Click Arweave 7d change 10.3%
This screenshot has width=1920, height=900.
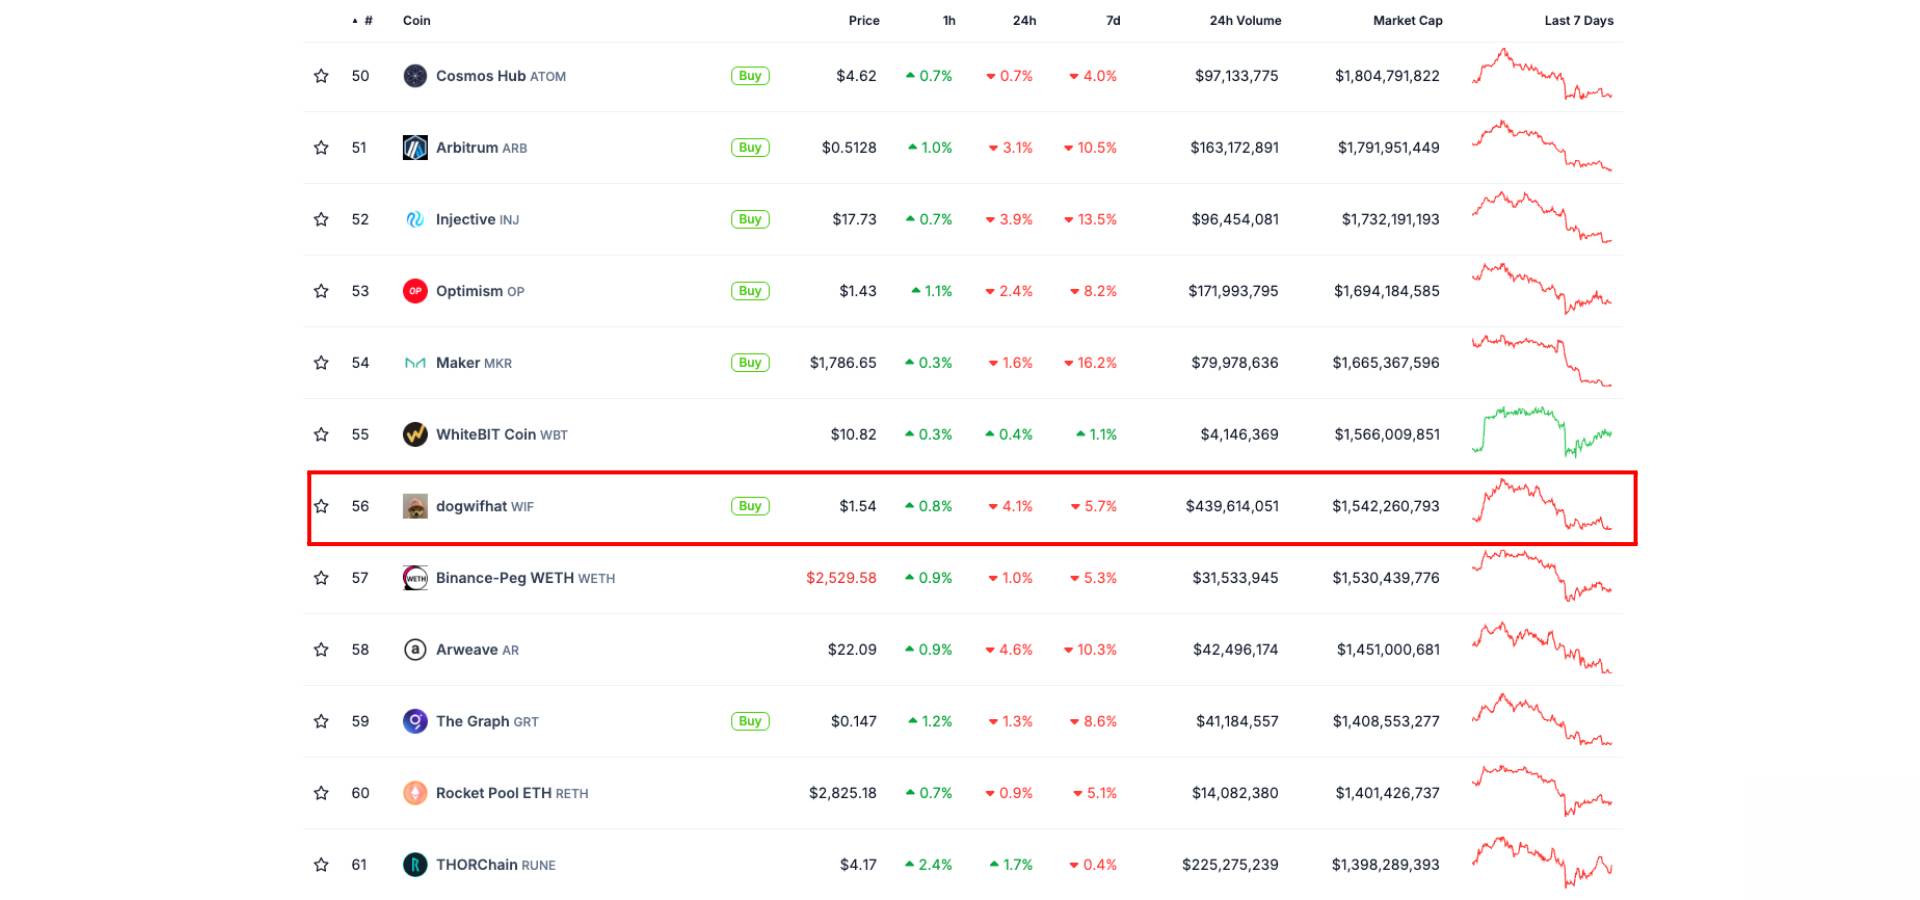(1090, 650)
